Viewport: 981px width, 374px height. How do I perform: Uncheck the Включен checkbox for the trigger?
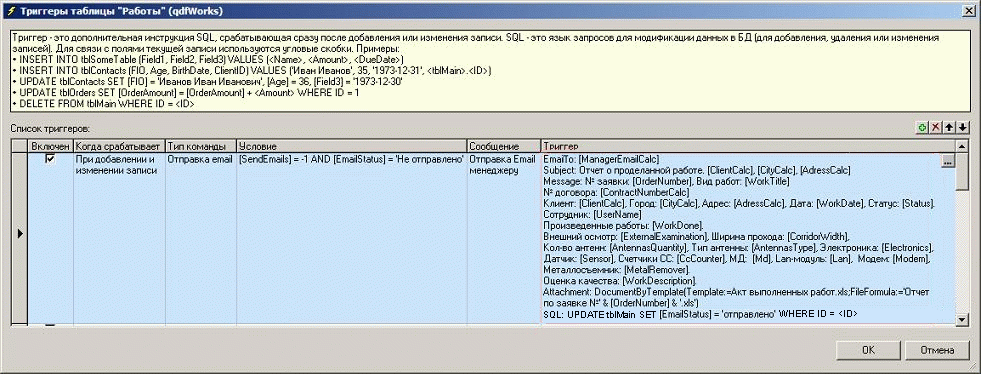point(51,159)
